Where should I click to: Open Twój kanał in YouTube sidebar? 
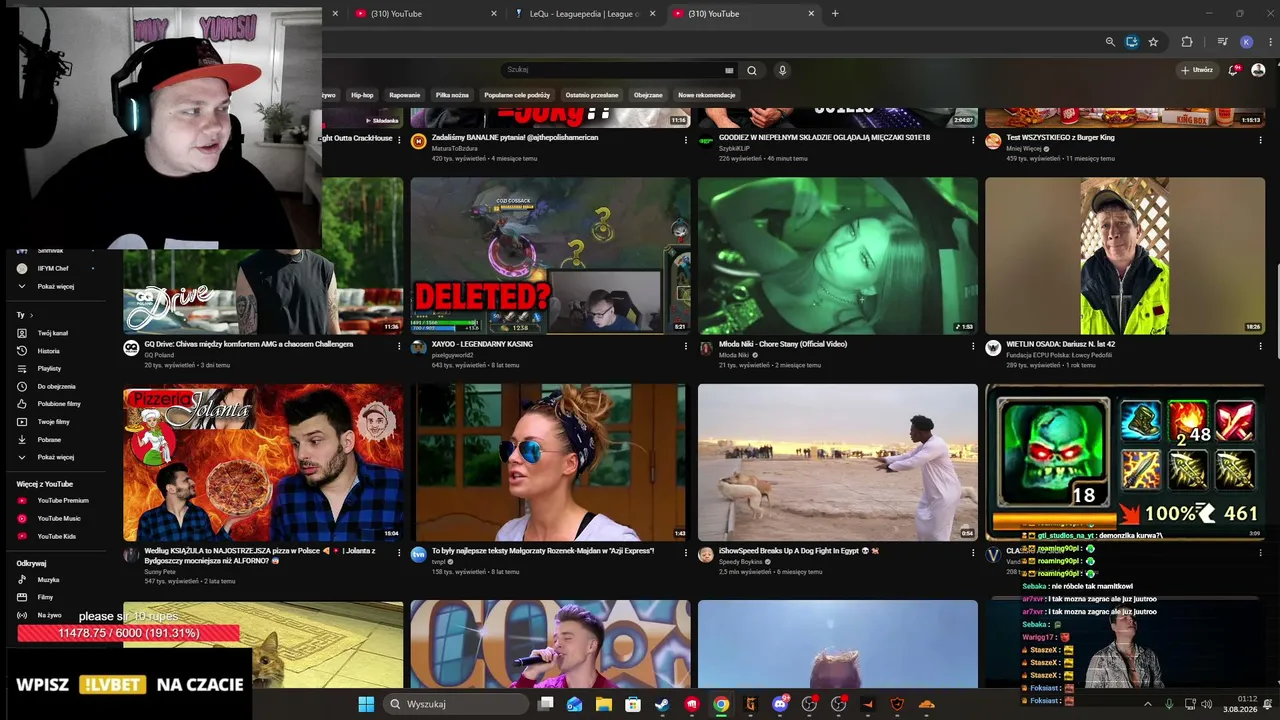[x=55, y=333]
